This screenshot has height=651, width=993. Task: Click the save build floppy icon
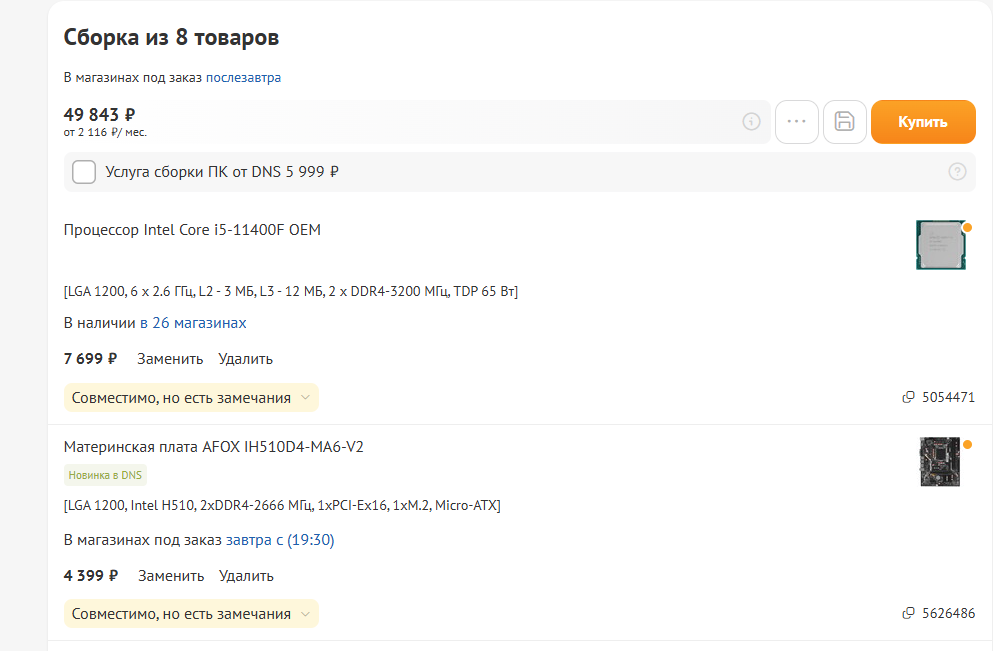[x=844, y=122]
